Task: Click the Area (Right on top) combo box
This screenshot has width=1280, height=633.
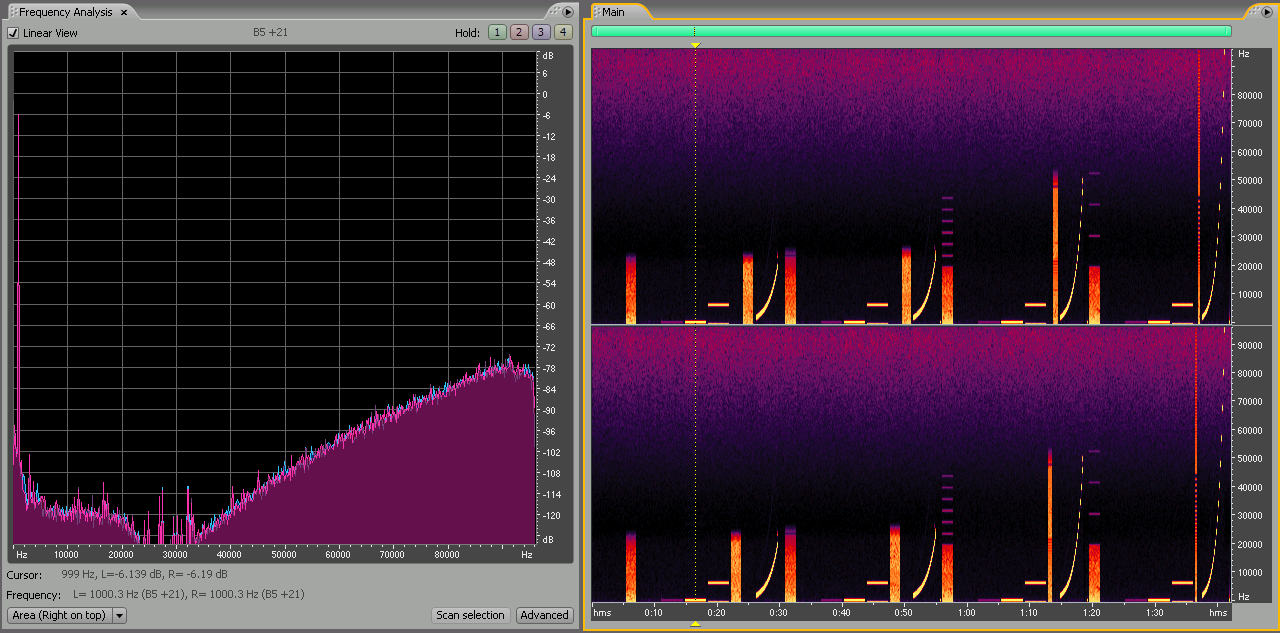Action: click(x=59, y=615)
